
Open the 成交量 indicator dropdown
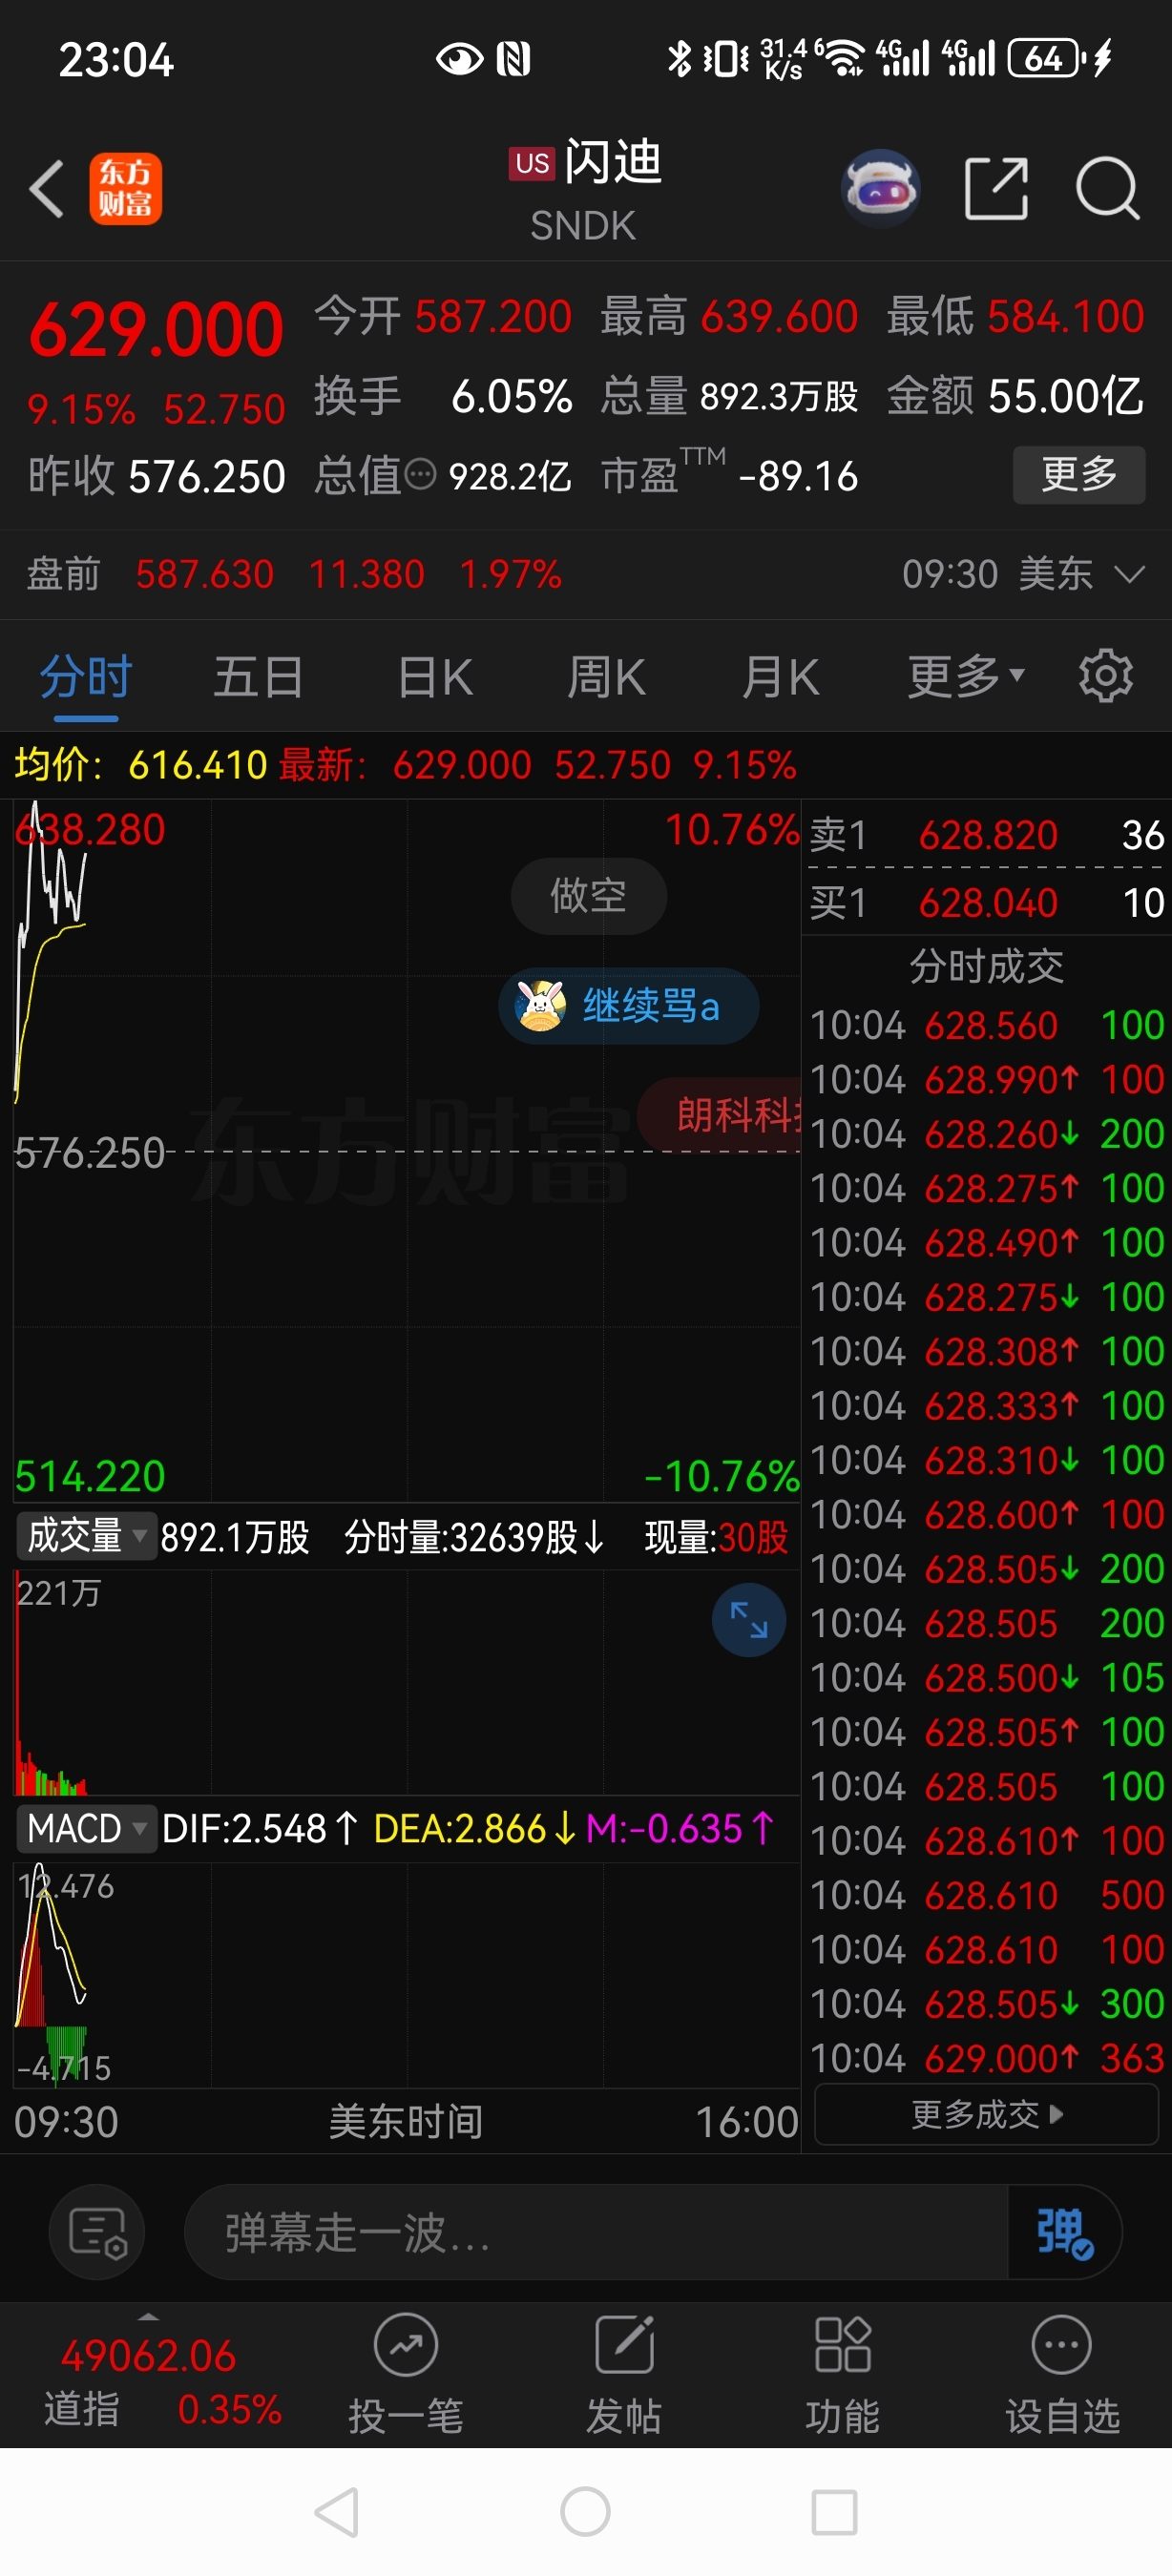[86, 1536]
